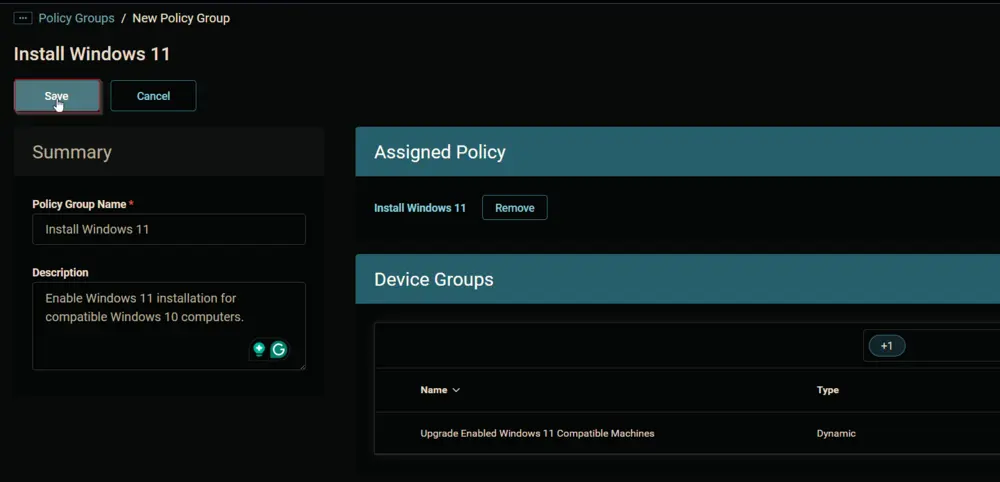Image resolution: width=1000 pixels, height=482 pixels.
Task: Open the Policy Groups breadcrumb link
Action: 77,18
